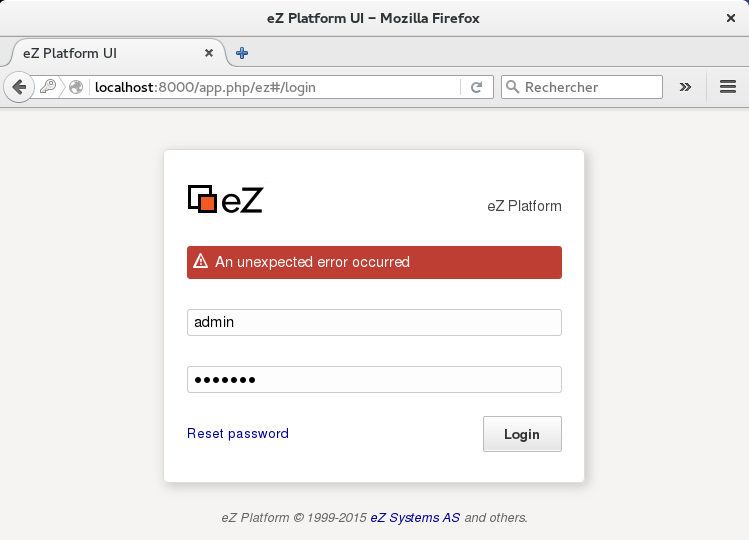Open the Firefox hamburger menu
The image size is (749, 540).
tap(728, 87)
